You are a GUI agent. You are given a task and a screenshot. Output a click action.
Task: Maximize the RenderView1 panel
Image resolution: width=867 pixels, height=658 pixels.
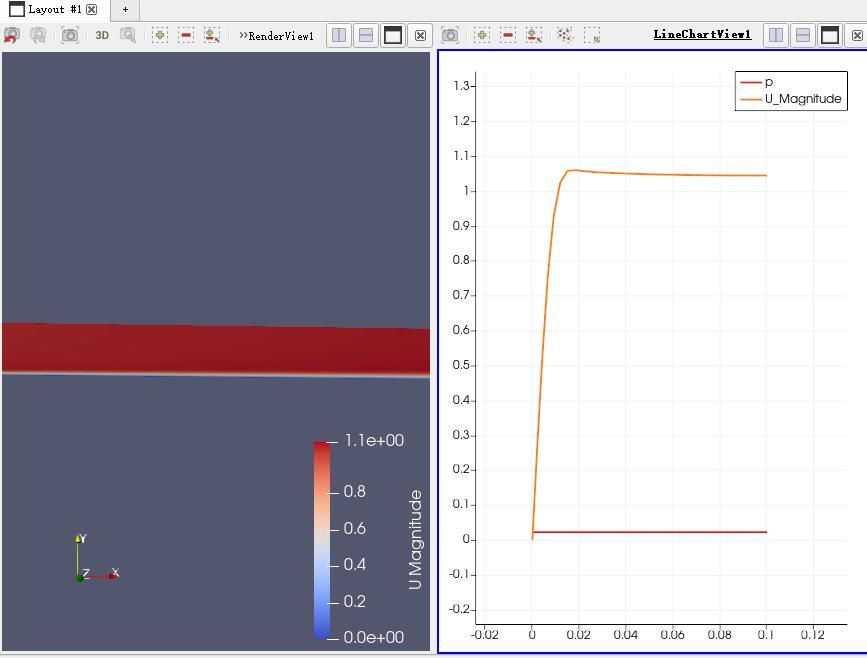(x=393, y=35)
